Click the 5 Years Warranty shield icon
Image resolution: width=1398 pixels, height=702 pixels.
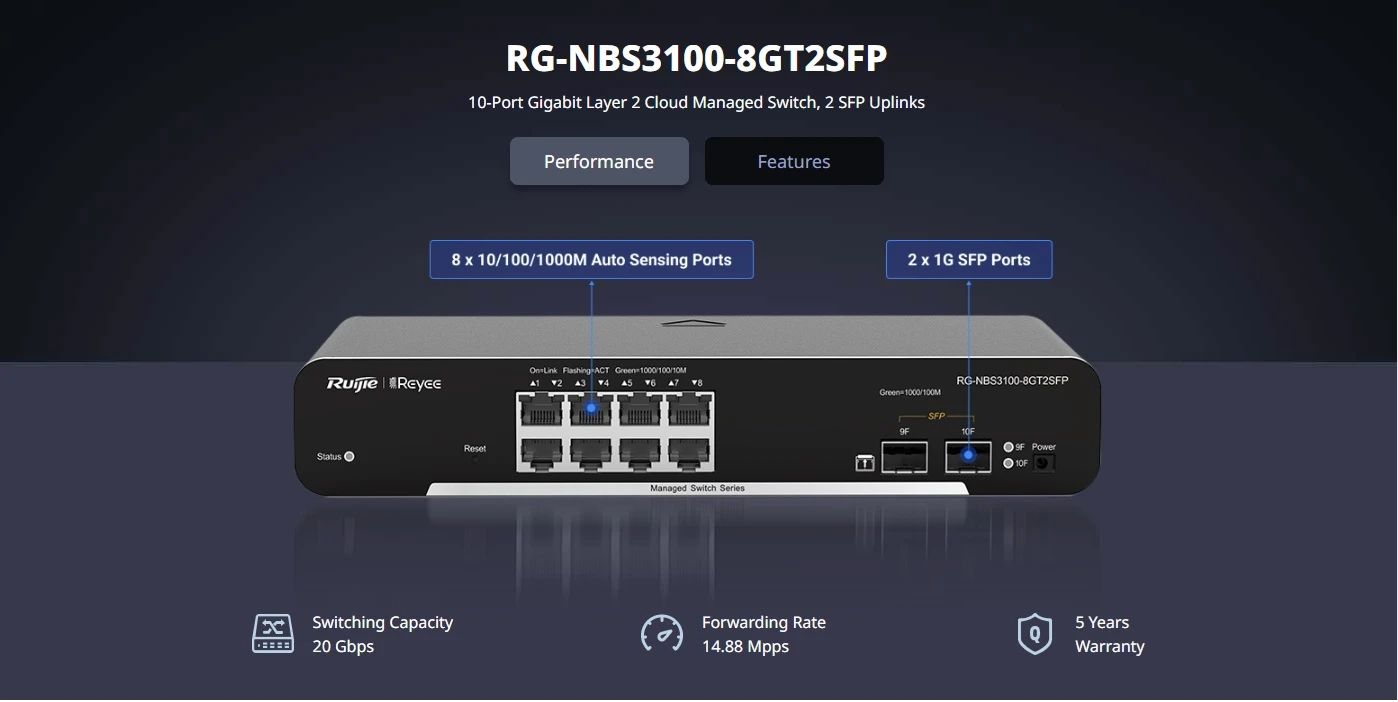(x=1035, y=633)
